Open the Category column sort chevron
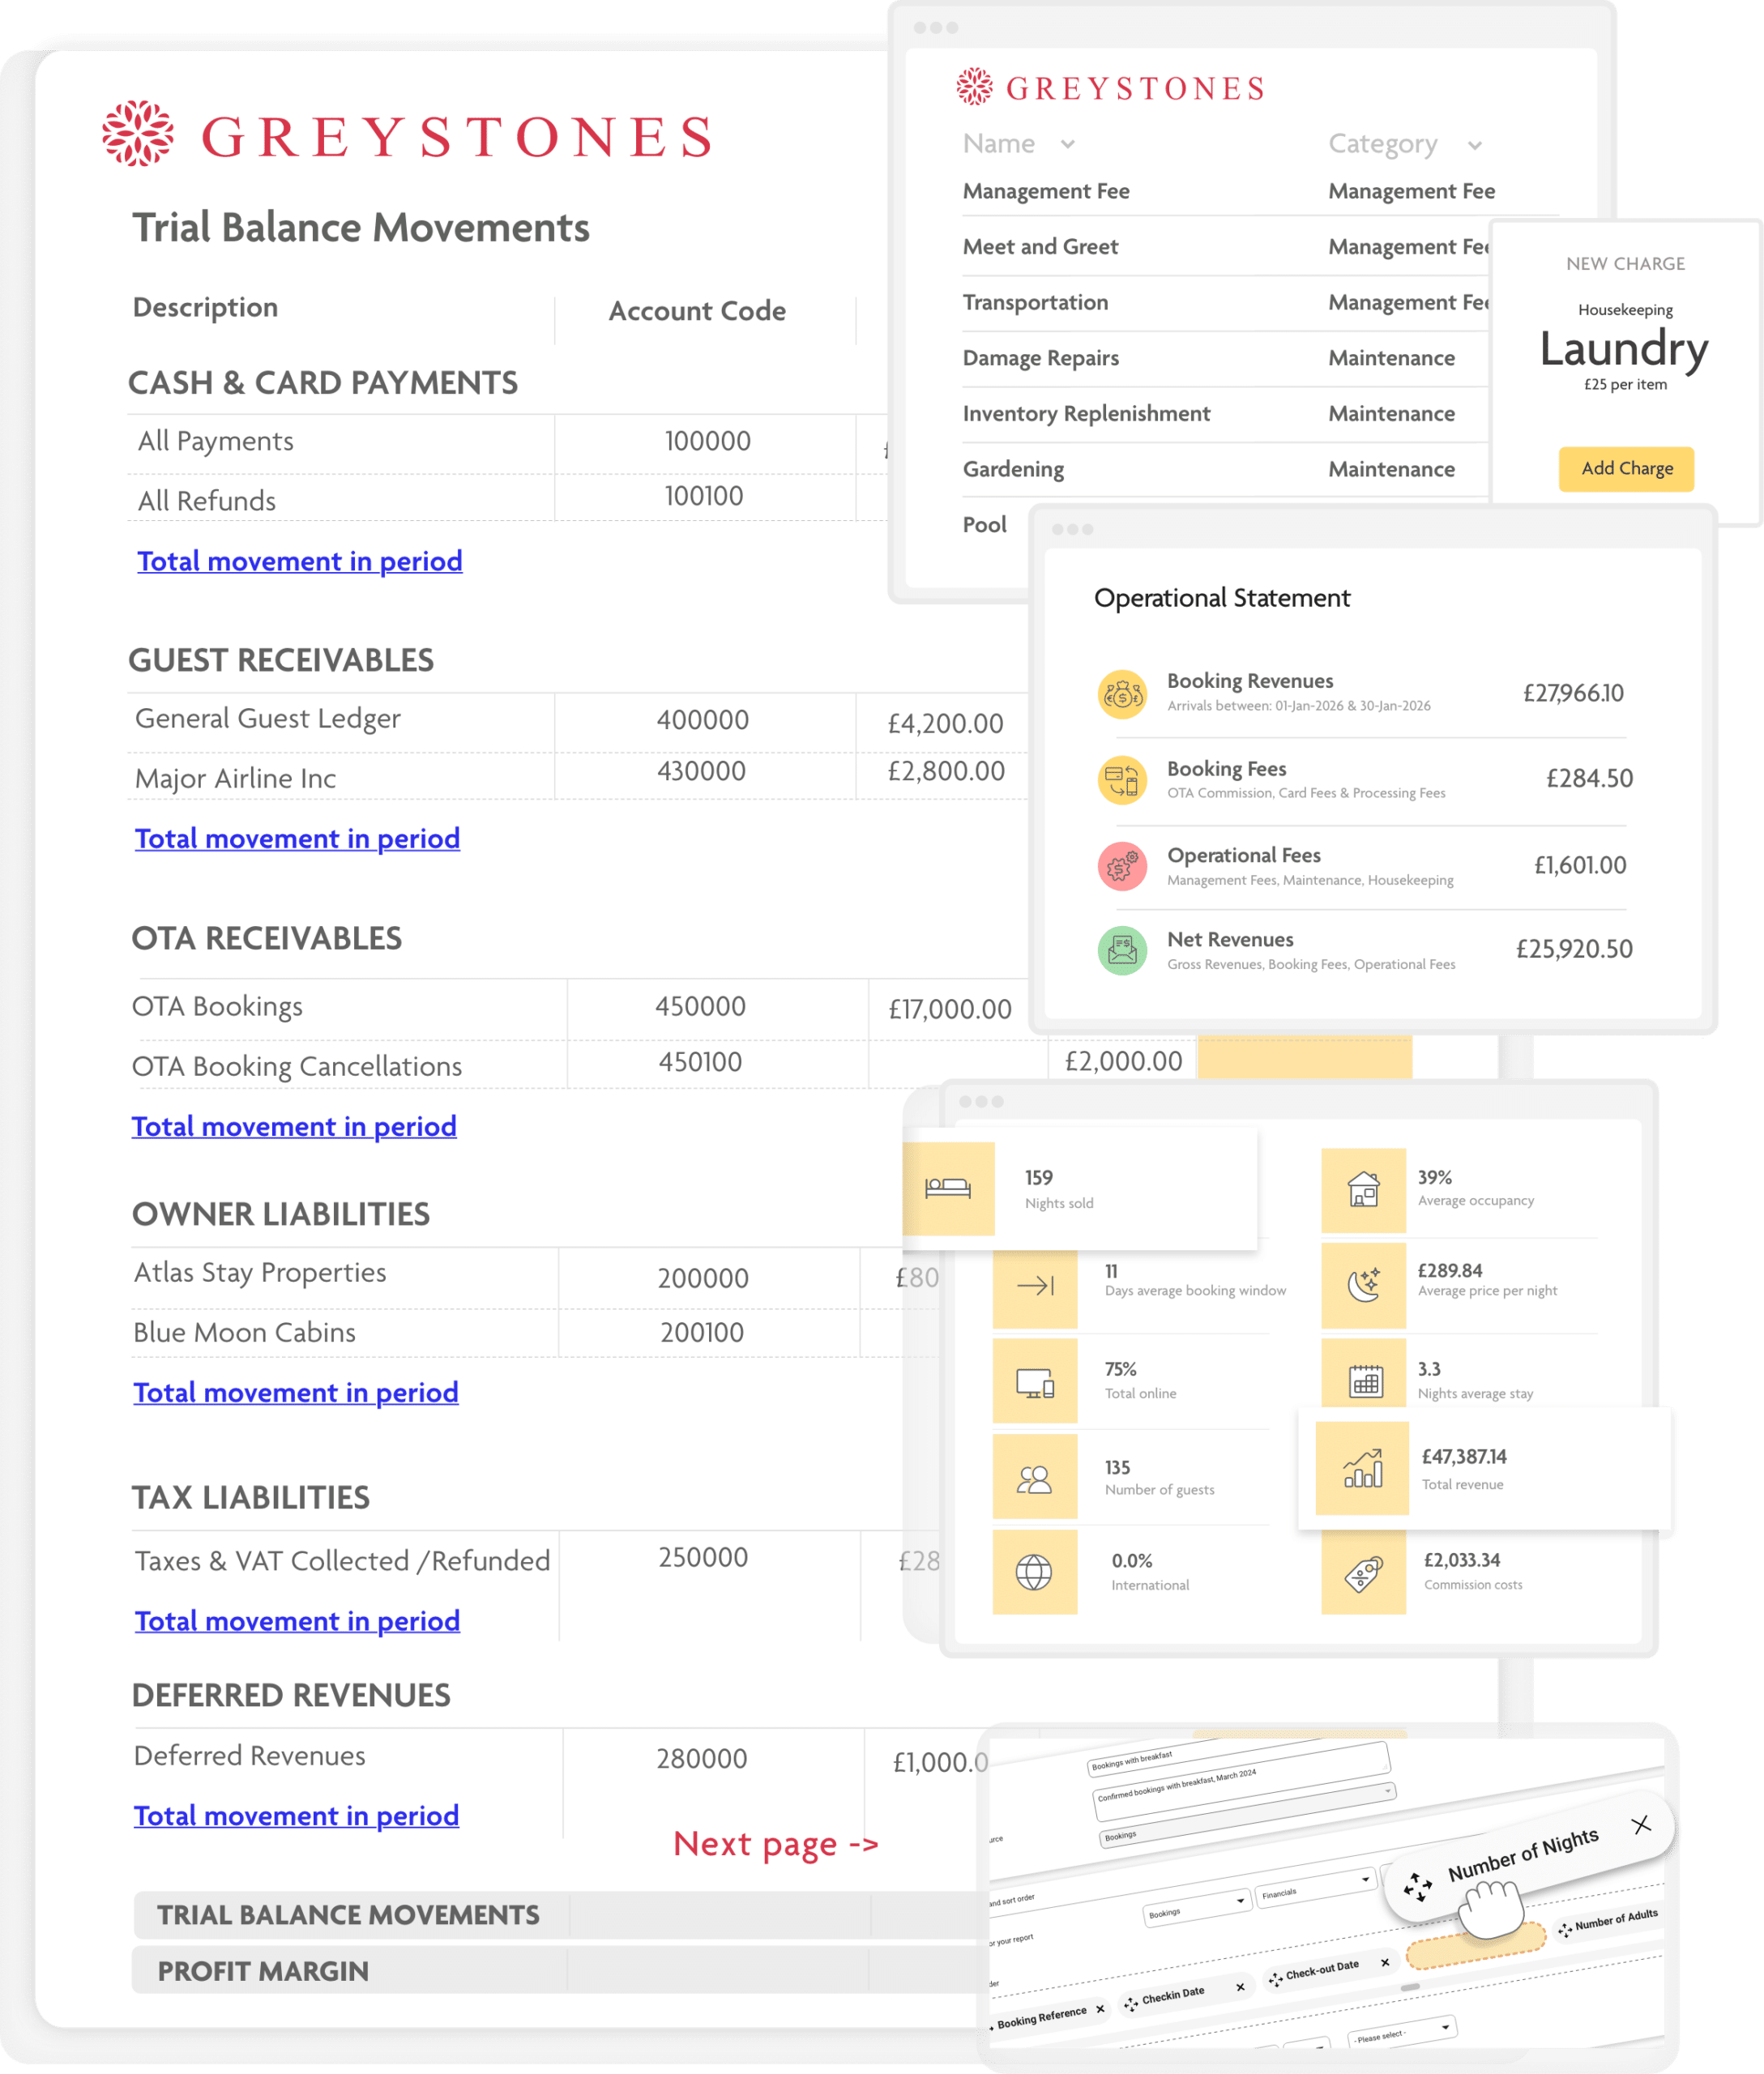This screenshot has height=2074, width=1764. (x=1475, y=145)
